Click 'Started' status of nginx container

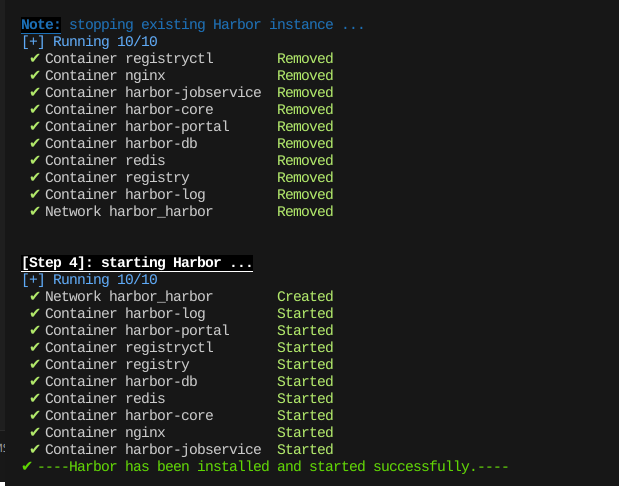coord(305,433)
